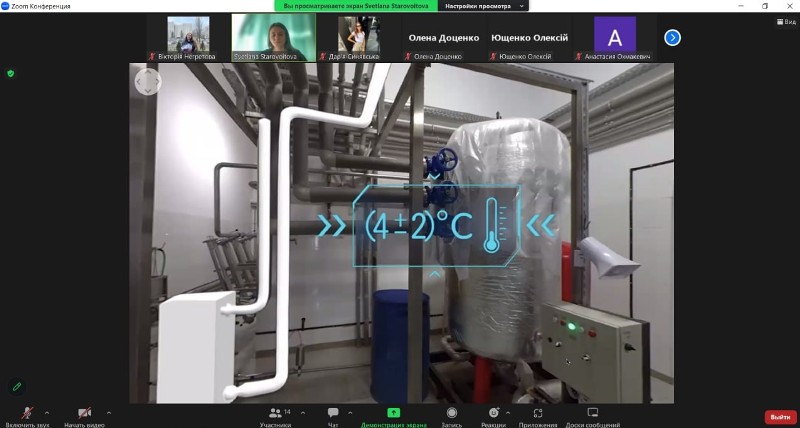Select Олена Доценко participant tile
This screenshot has height=428, width=800.
click(444, 38)
